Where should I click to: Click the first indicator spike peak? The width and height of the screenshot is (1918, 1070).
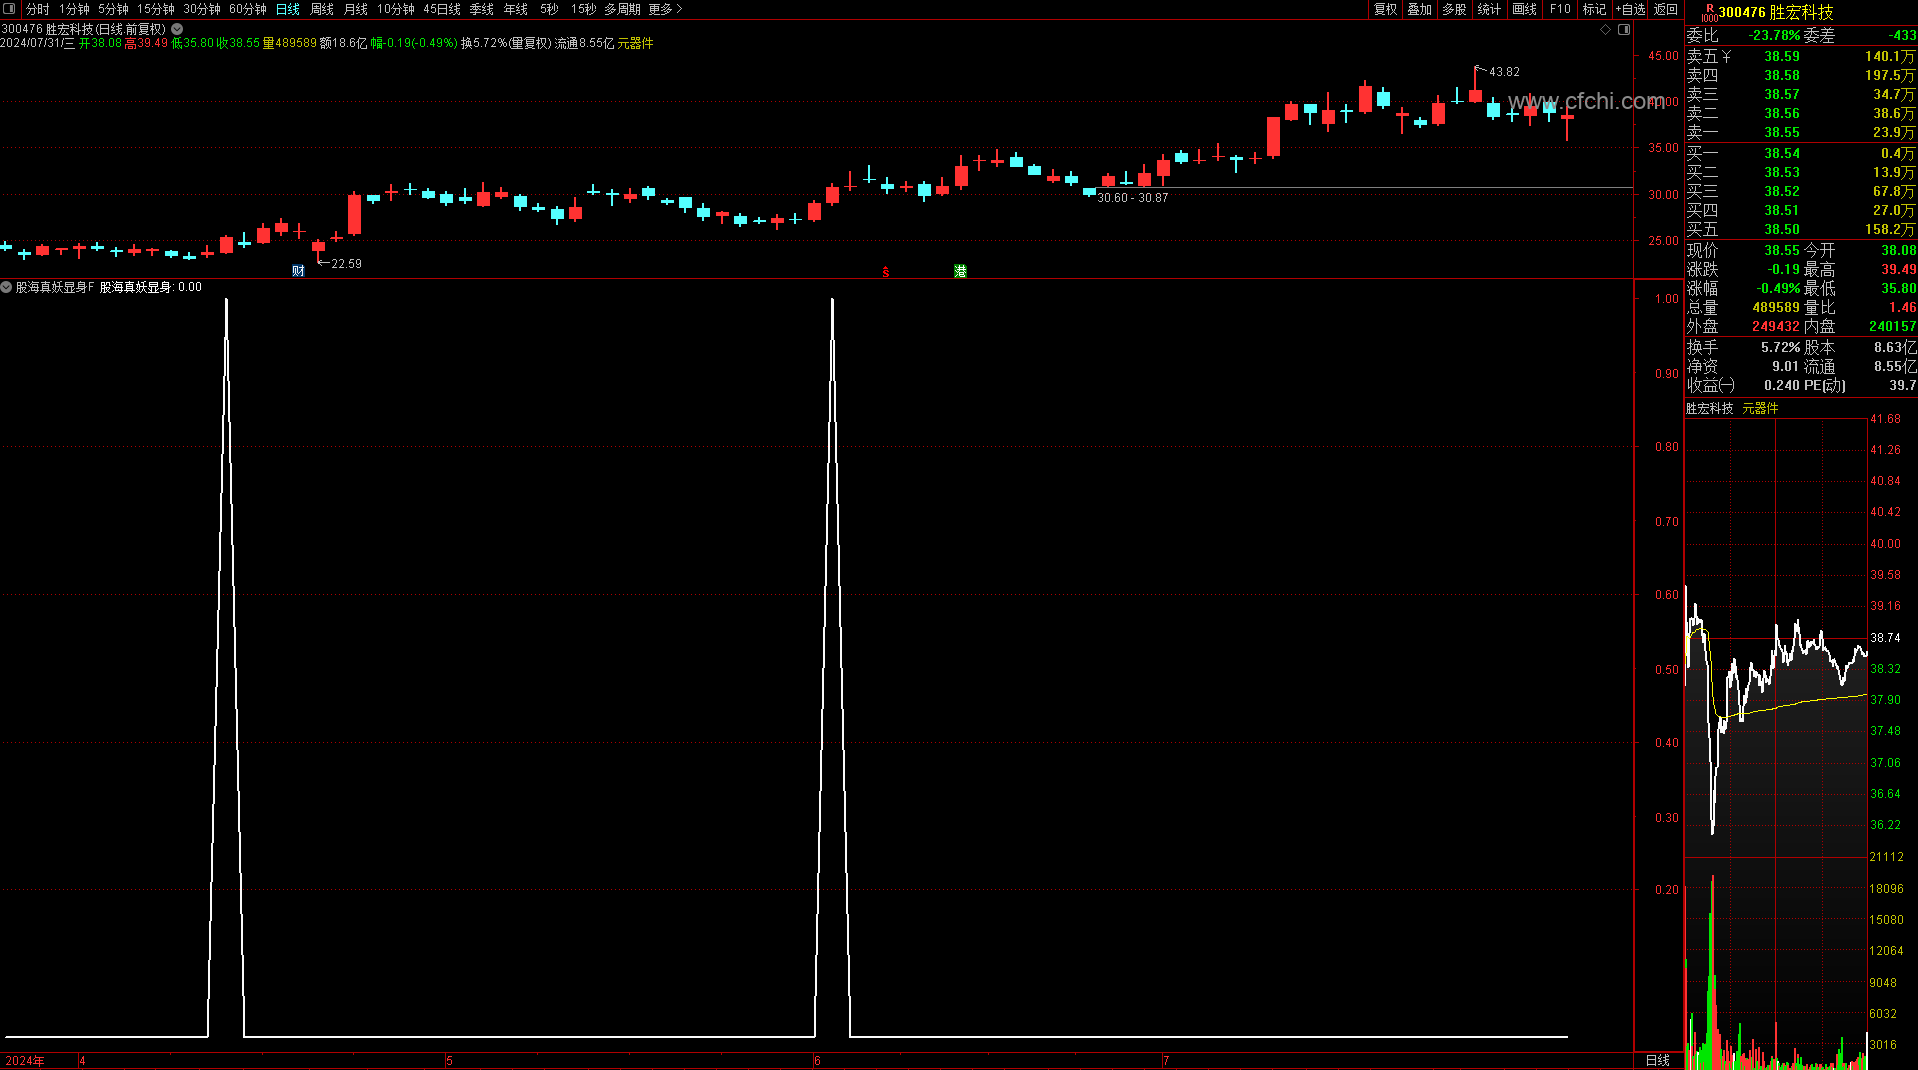pyautogui.click(x=227, y=300)
